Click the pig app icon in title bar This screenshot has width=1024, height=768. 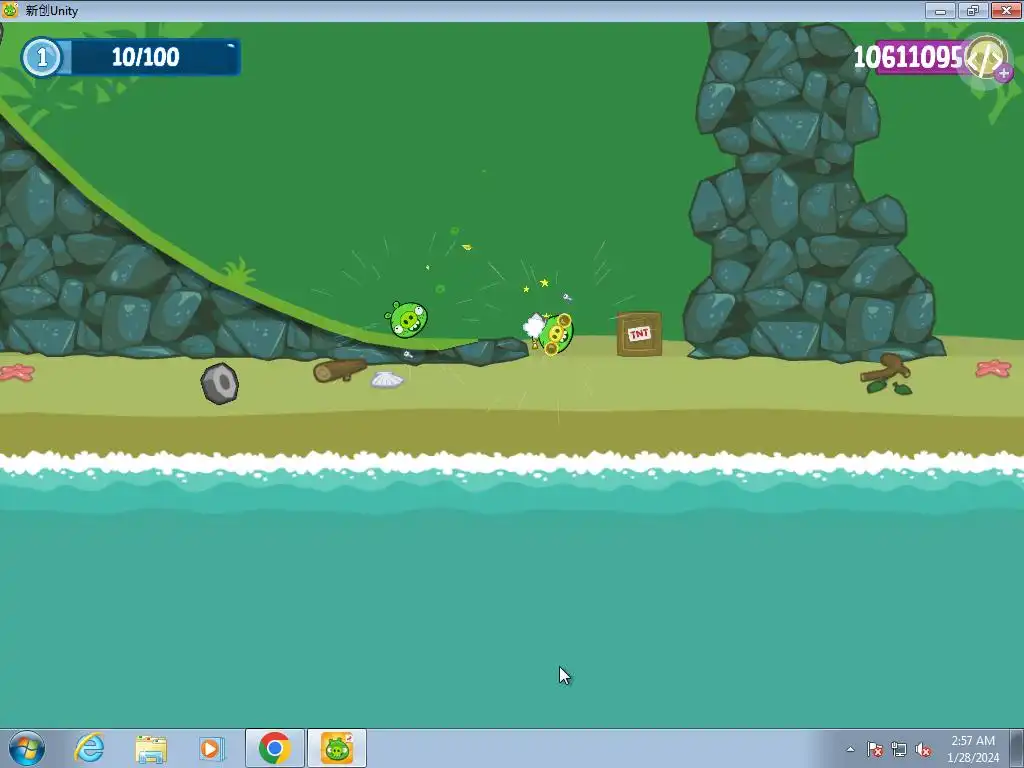point(10,10)
